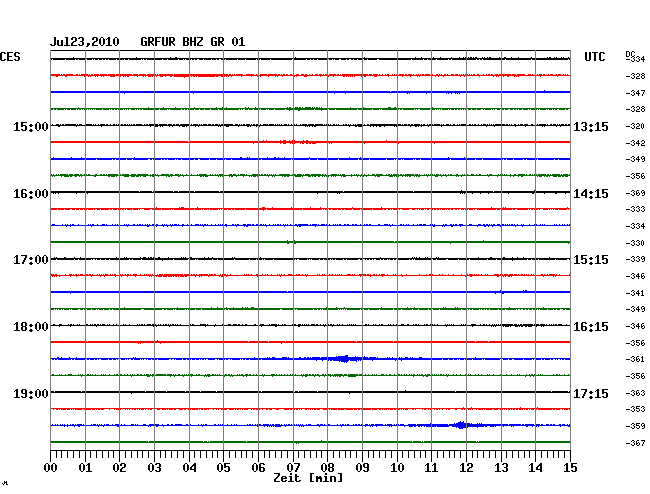Select minute tick label 13

pyautogui.click(x=501, y=468)
